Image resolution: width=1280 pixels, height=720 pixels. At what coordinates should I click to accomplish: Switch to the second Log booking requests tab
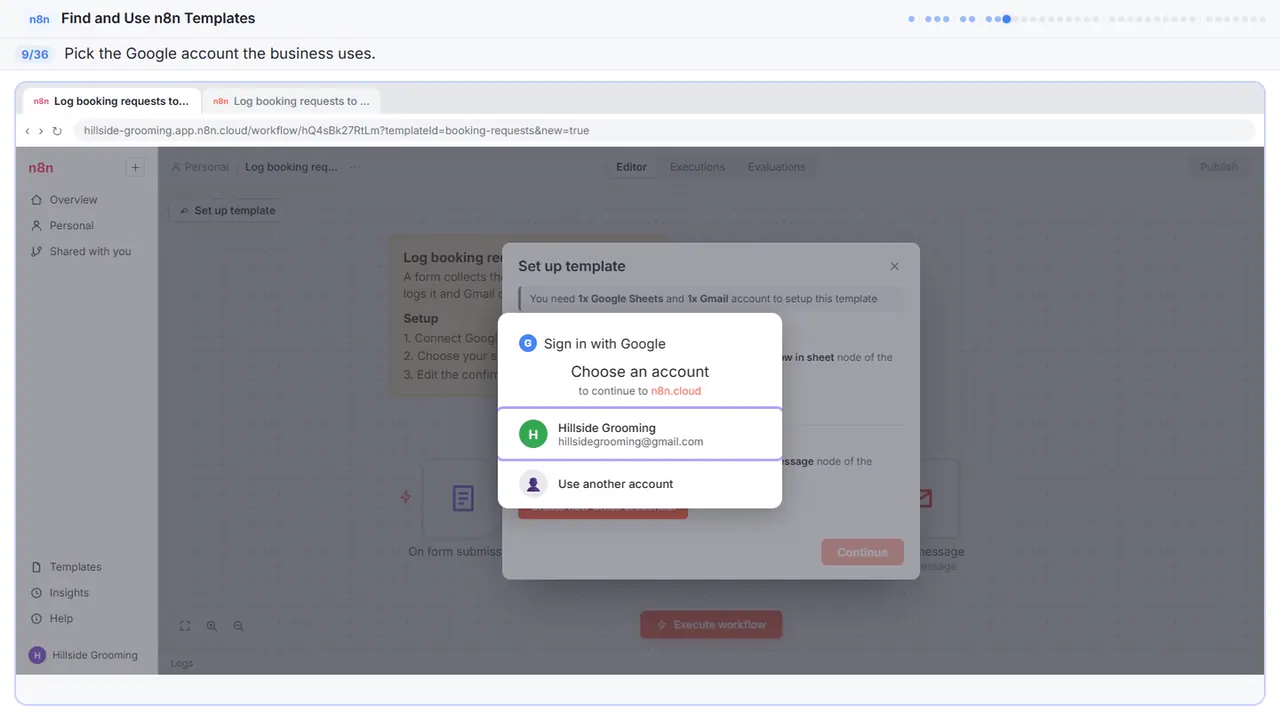pyautogui.click(x=291, y=101)
